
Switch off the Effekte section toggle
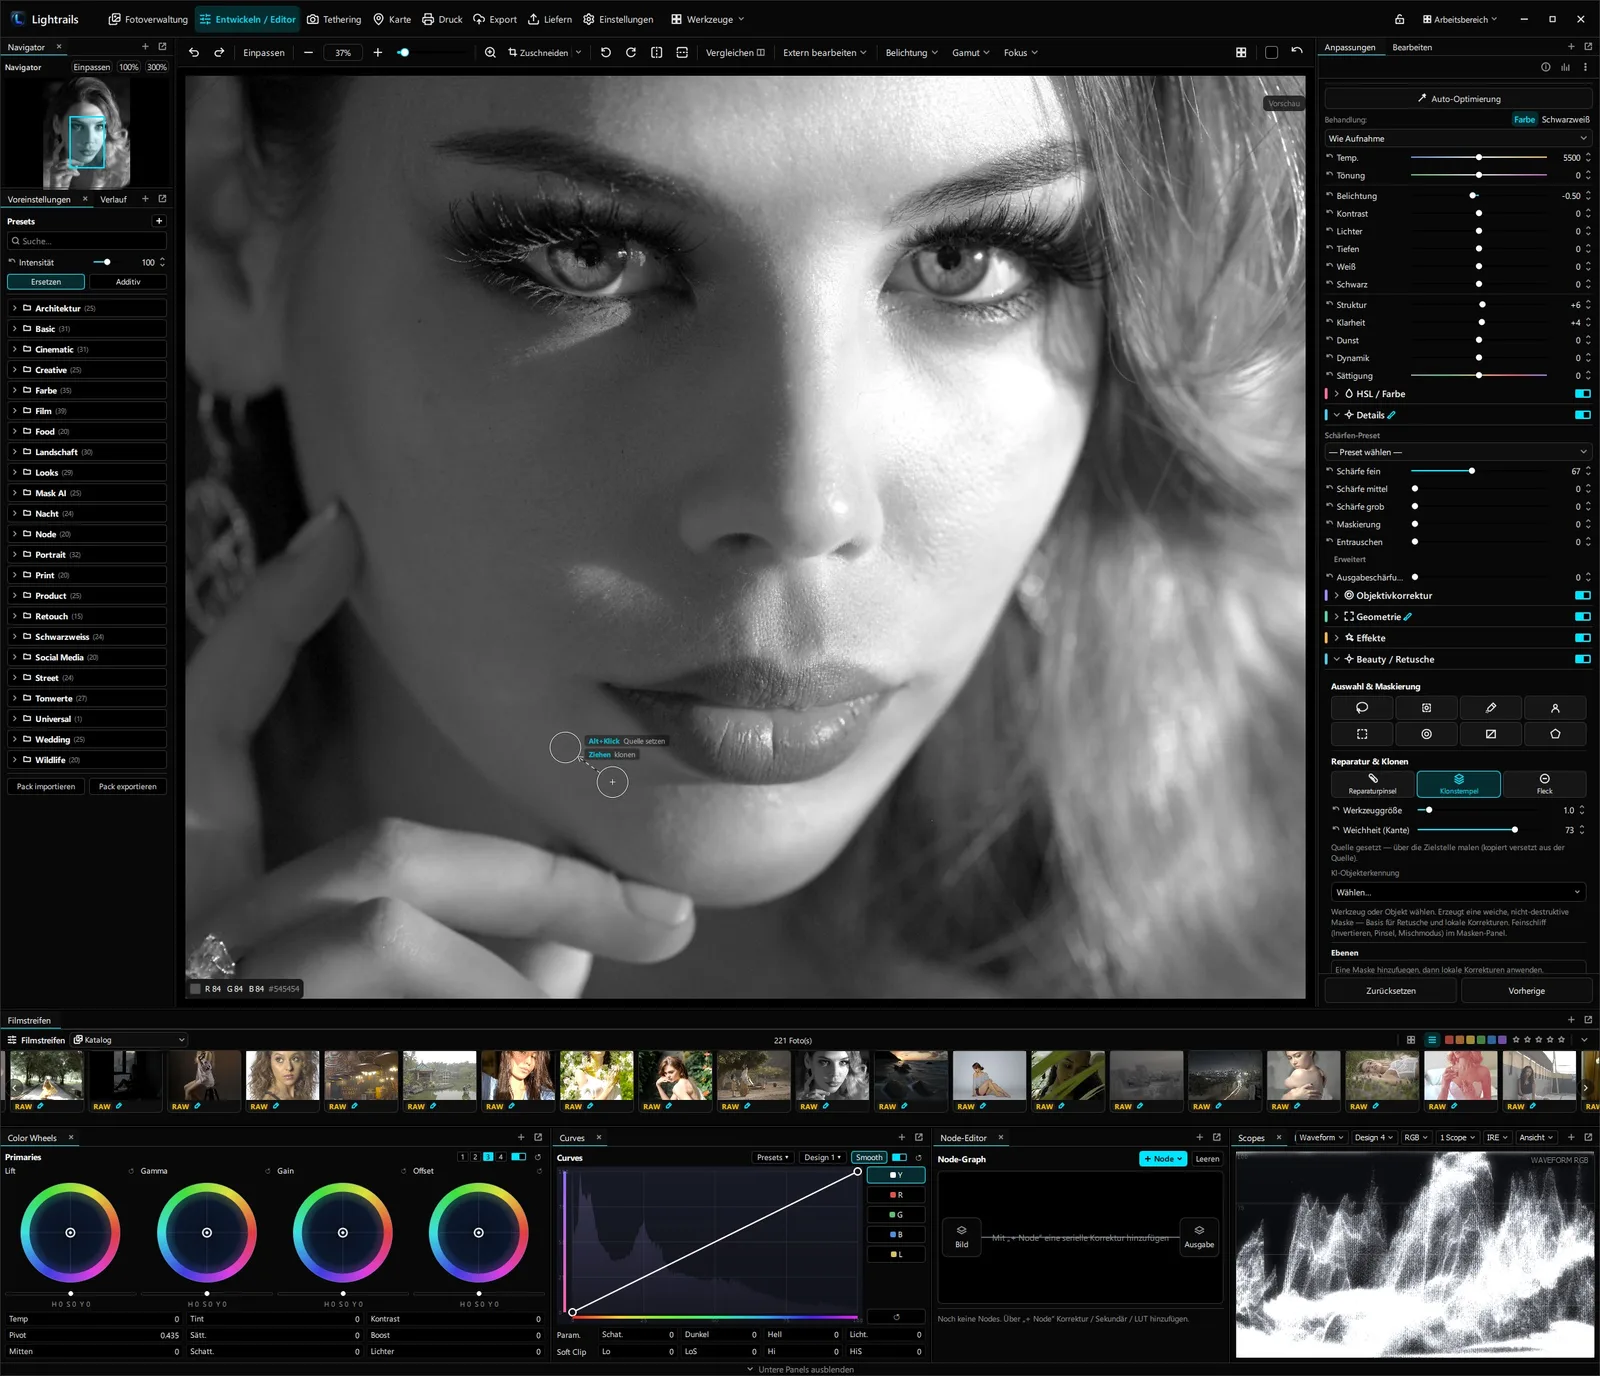click(x=1582, y=638)
